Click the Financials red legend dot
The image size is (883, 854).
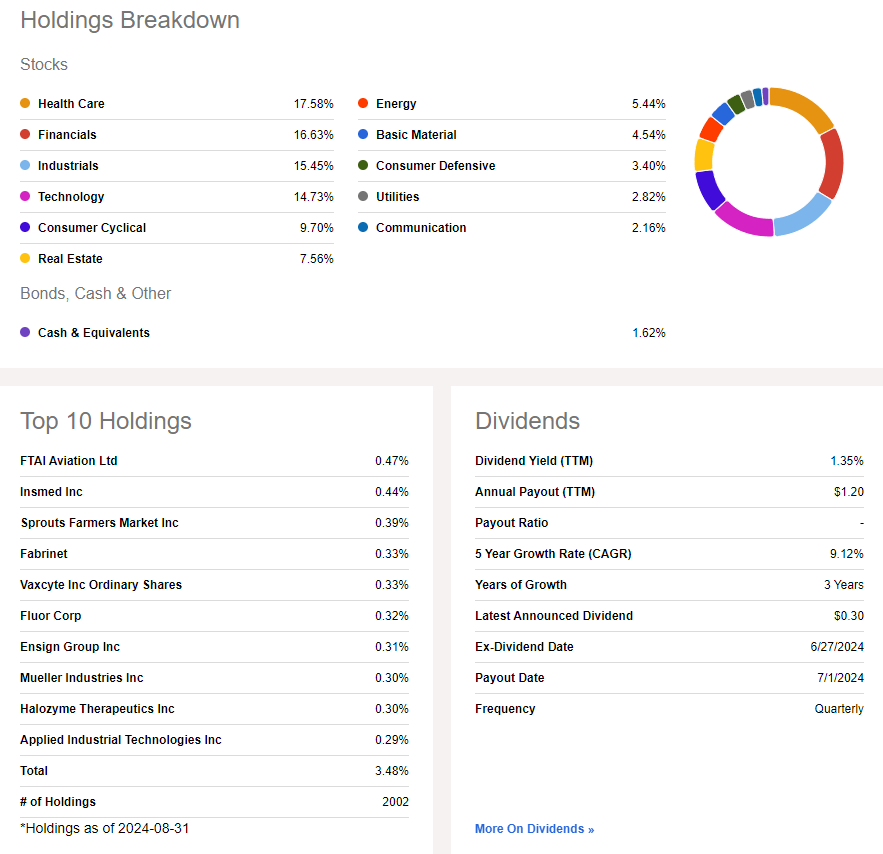click(25, 135)
